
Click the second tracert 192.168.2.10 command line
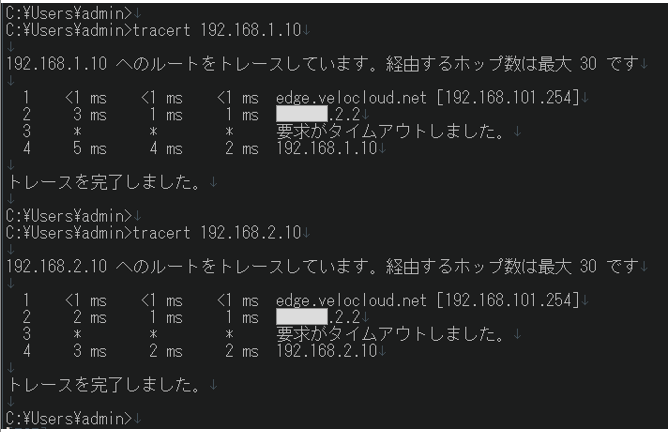154,233
